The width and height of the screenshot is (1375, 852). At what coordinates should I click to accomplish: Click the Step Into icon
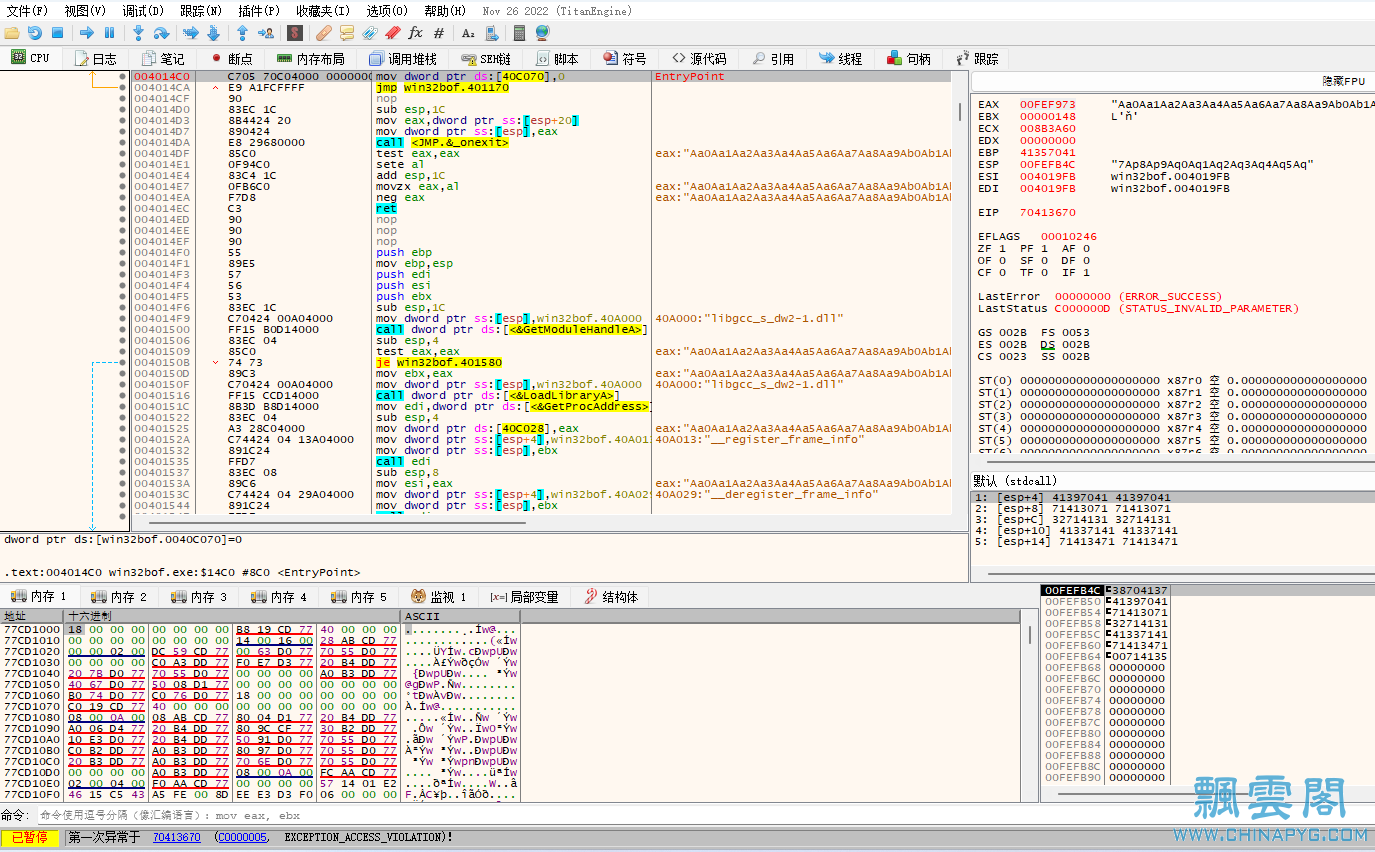click(x=139, y=33)
